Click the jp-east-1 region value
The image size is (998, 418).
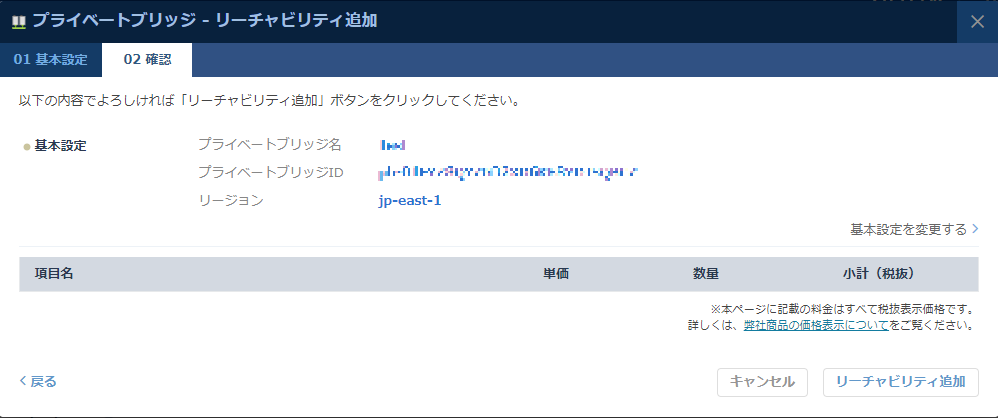410,200
